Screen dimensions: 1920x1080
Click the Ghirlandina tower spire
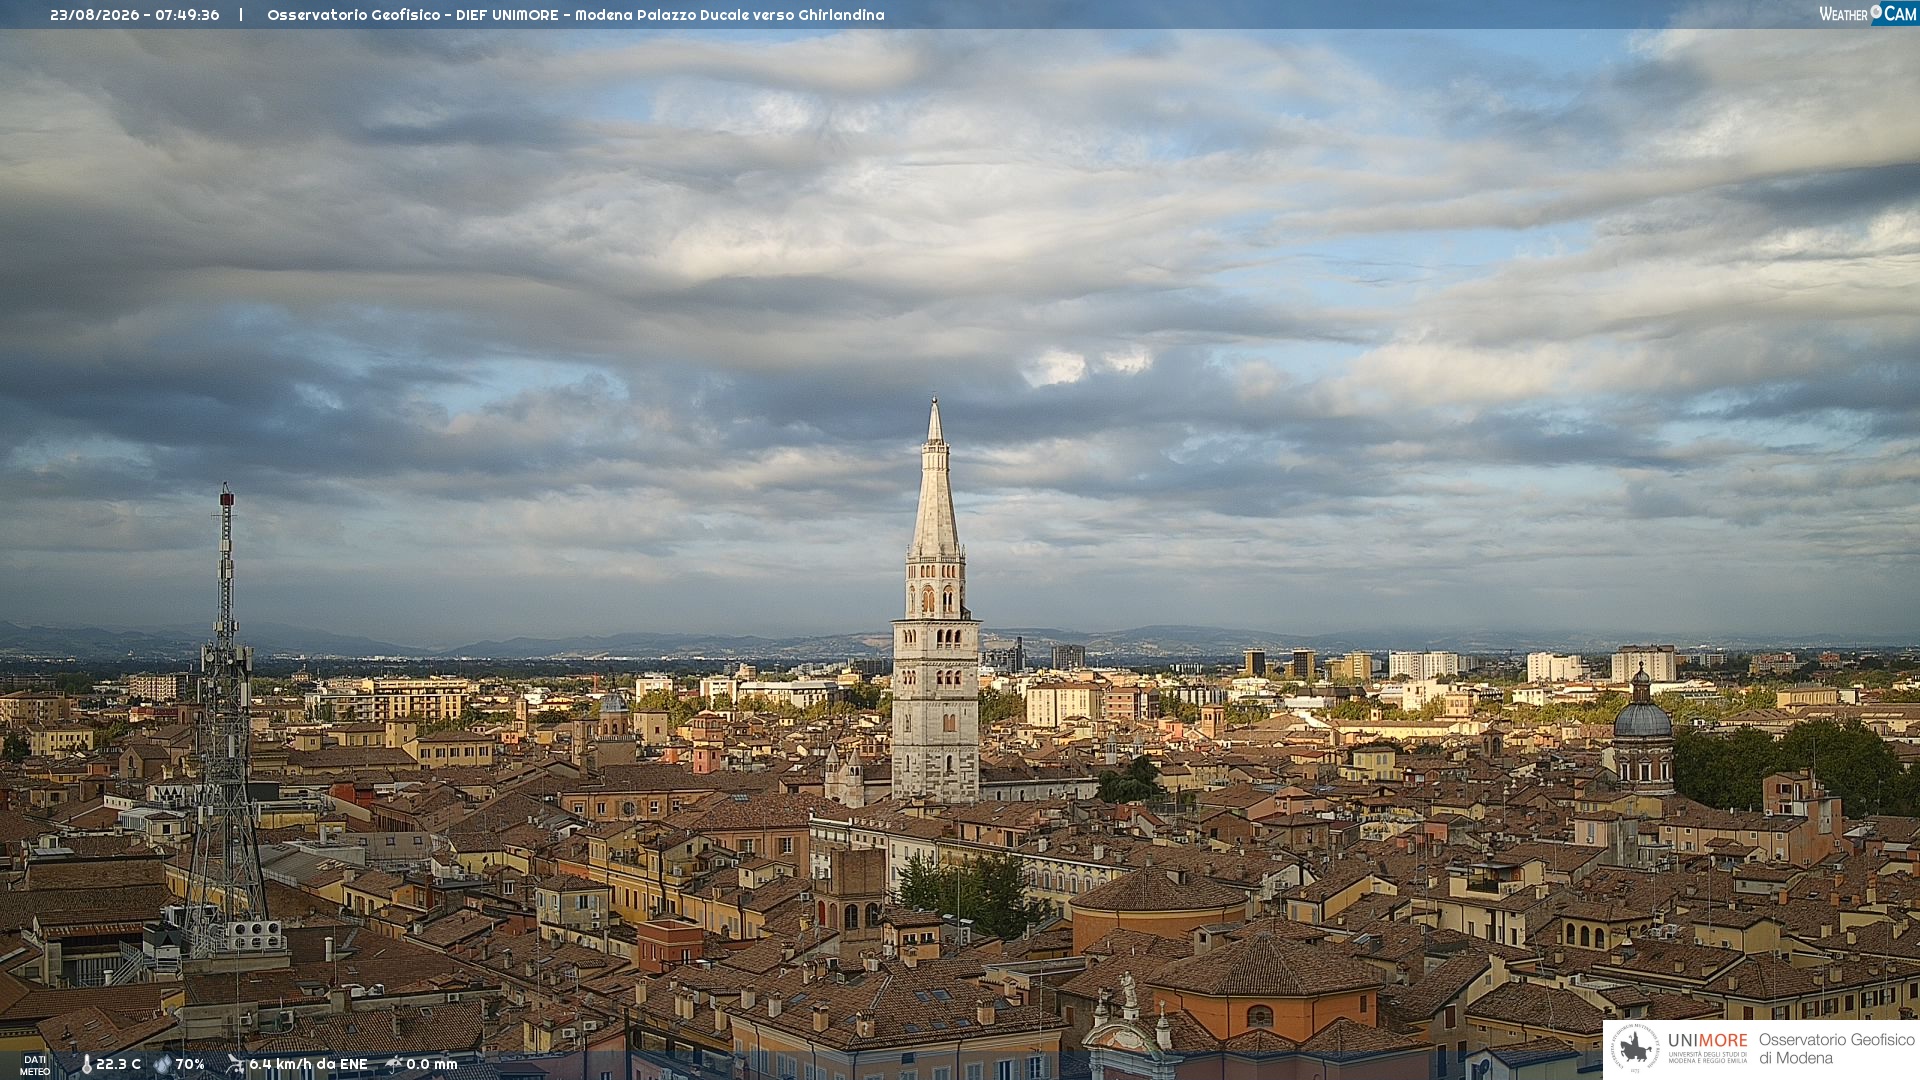point(935,480)
